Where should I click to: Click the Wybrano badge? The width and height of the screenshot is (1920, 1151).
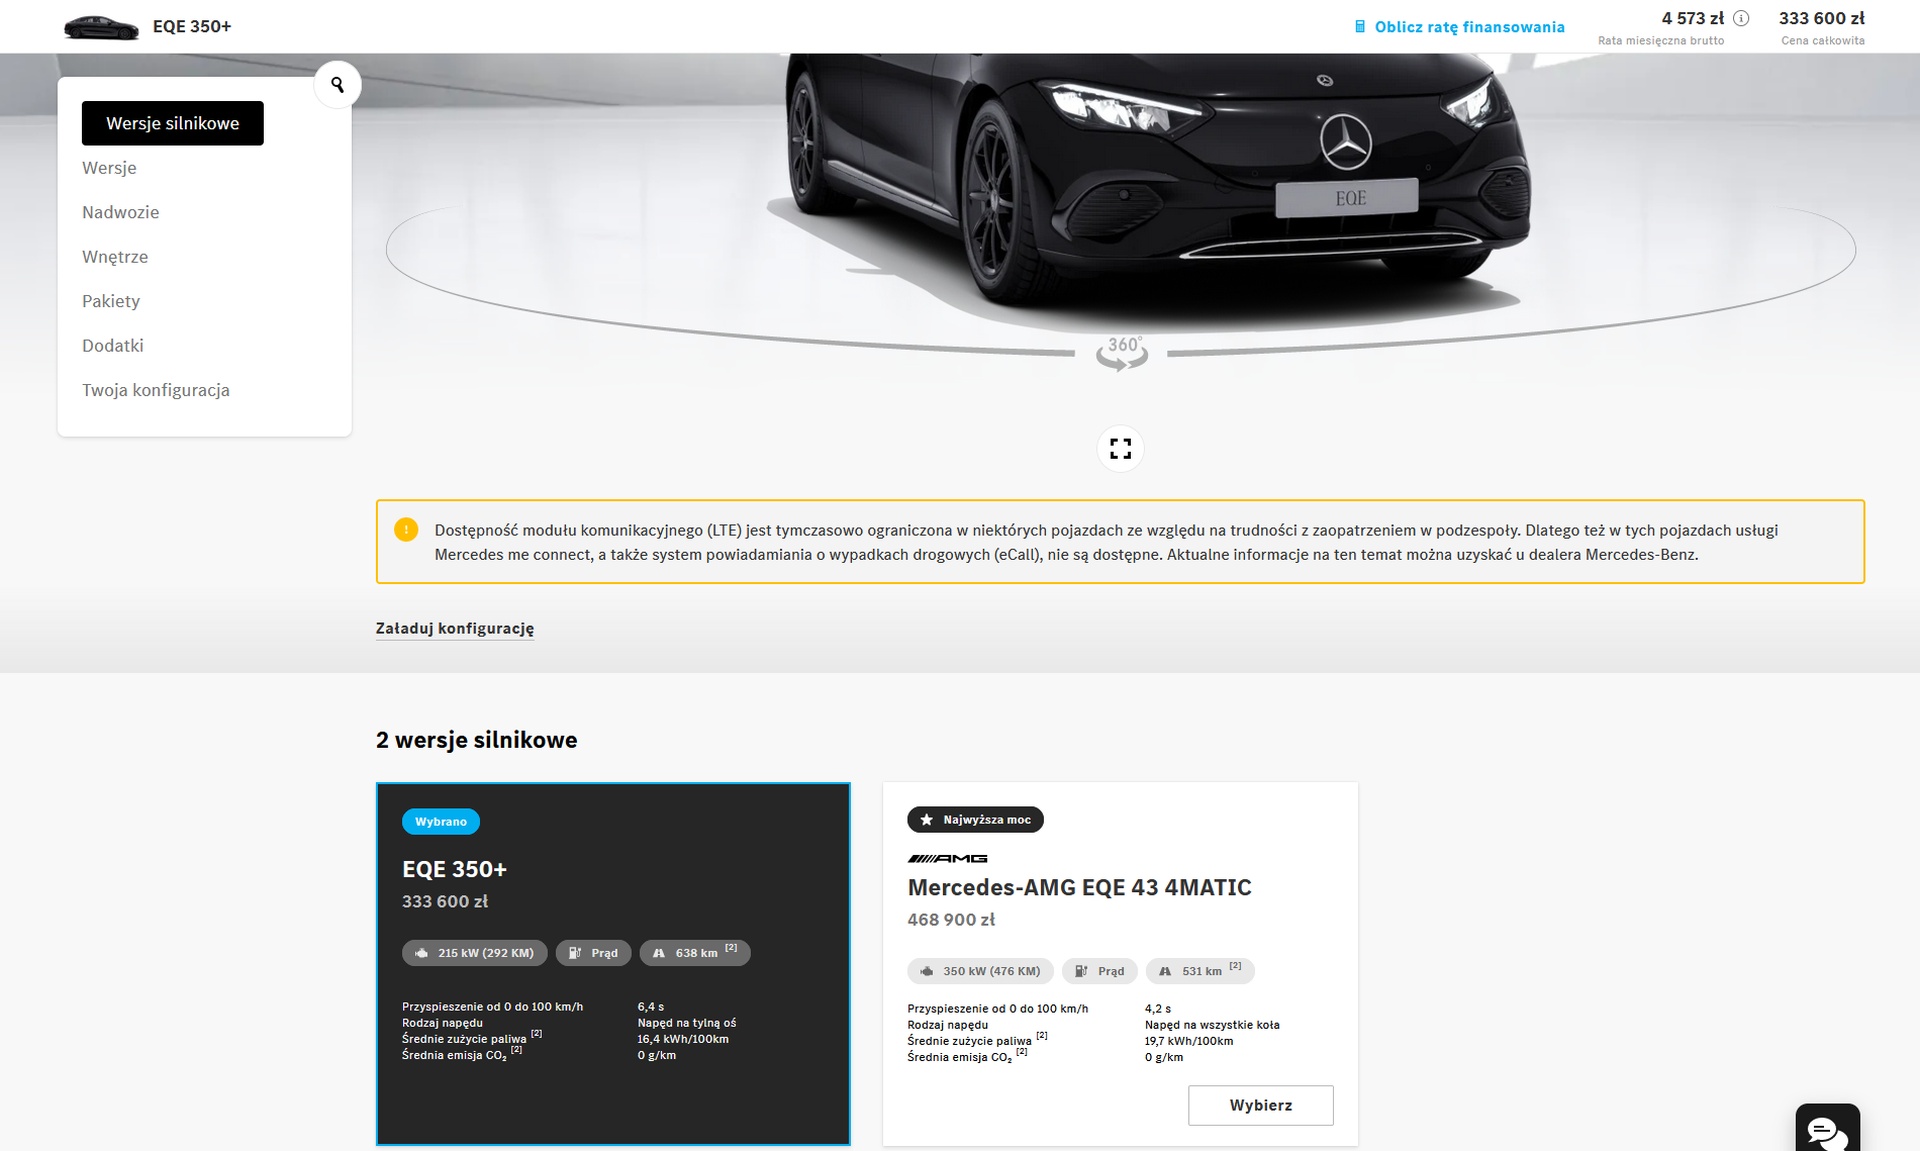[441, 821]
